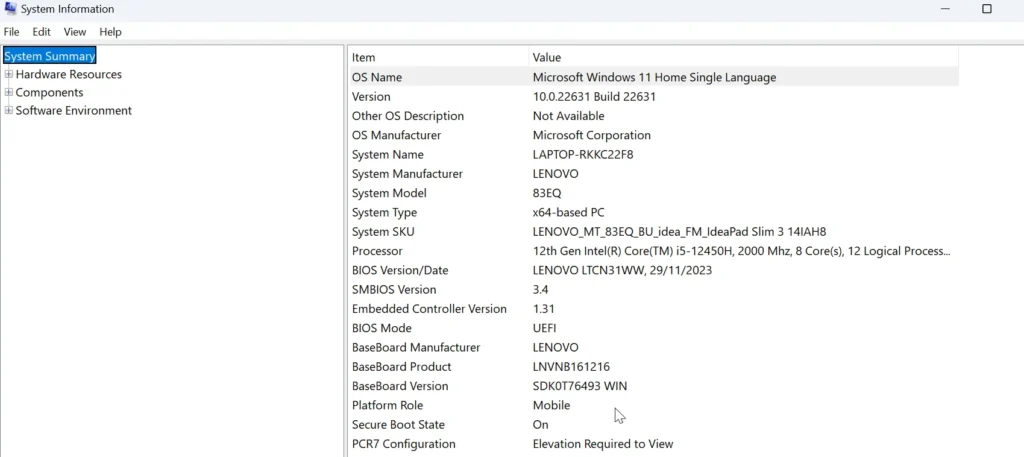
Task: Click the LENOVO_MT_83EQ IdeaPad Slim 3 SKU value
Action: (679, 232)
